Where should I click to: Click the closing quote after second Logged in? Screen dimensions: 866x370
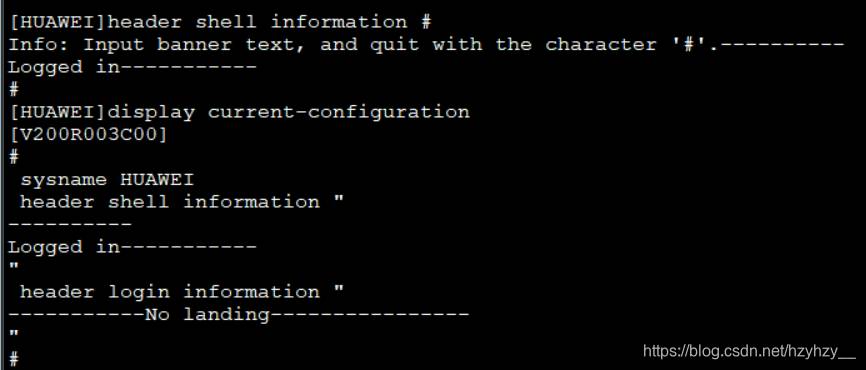14,267
